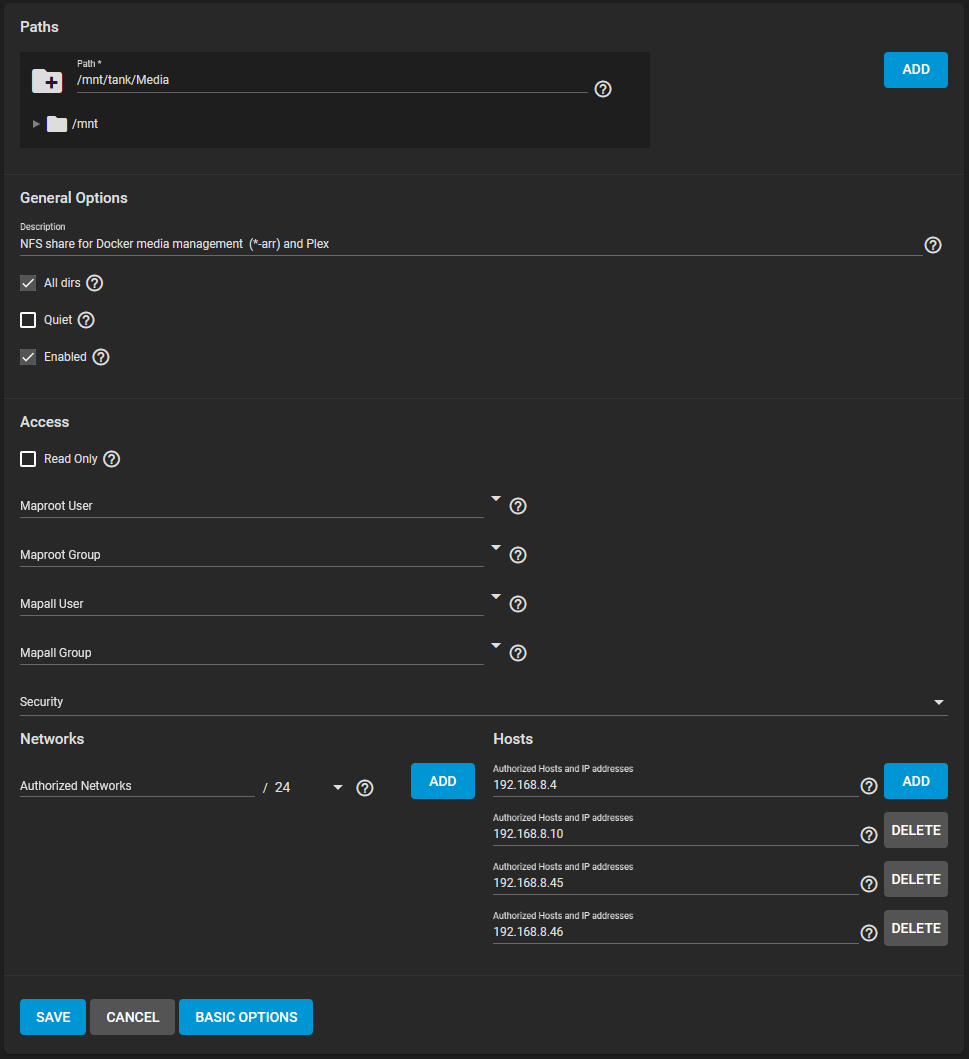Show help for Description field
969x1059 pixels.
click(x=933, y=245)
